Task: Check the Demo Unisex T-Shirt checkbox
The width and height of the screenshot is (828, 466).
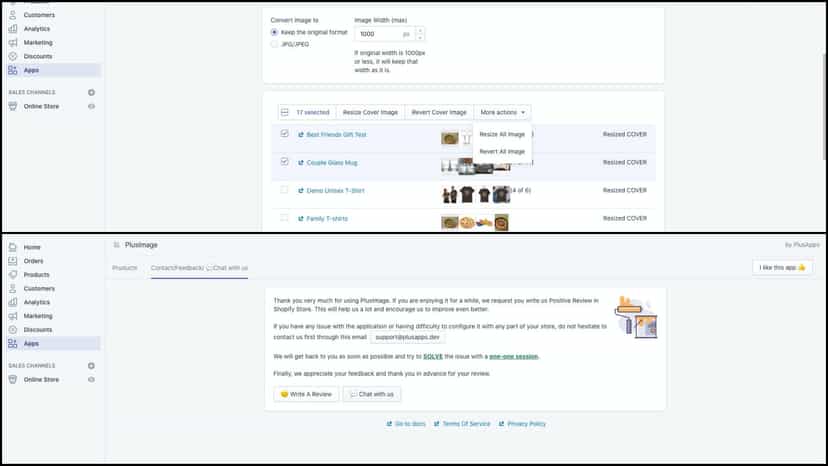Action: [284, 190]
